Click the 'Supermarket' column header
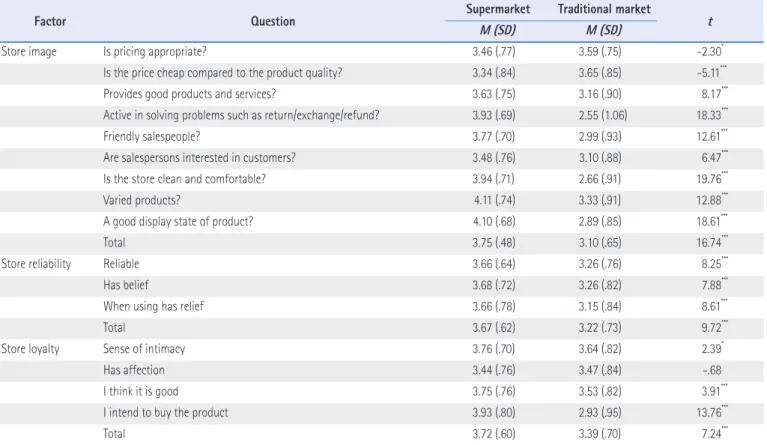Viewport: 767px width, 445px height. [x=498, y=9]
